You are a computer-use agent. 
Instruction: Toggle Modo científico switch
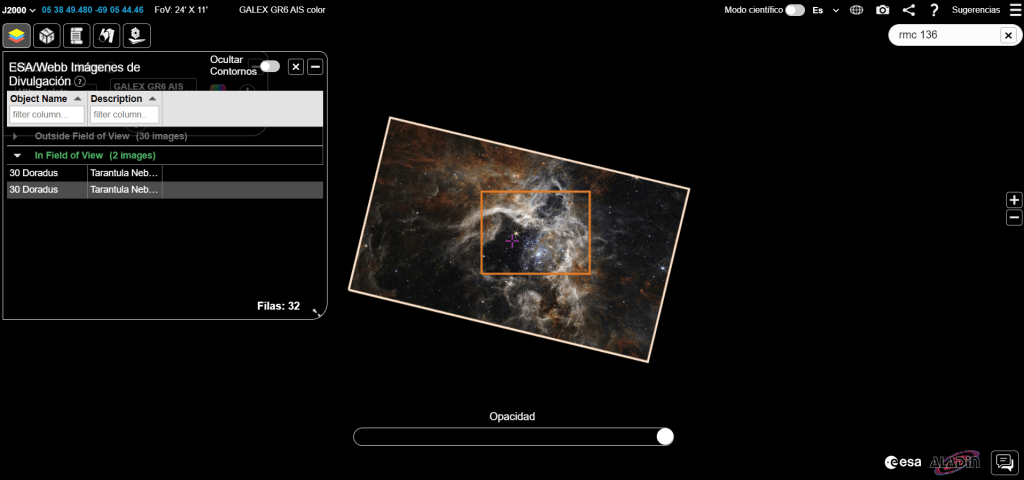795,10
